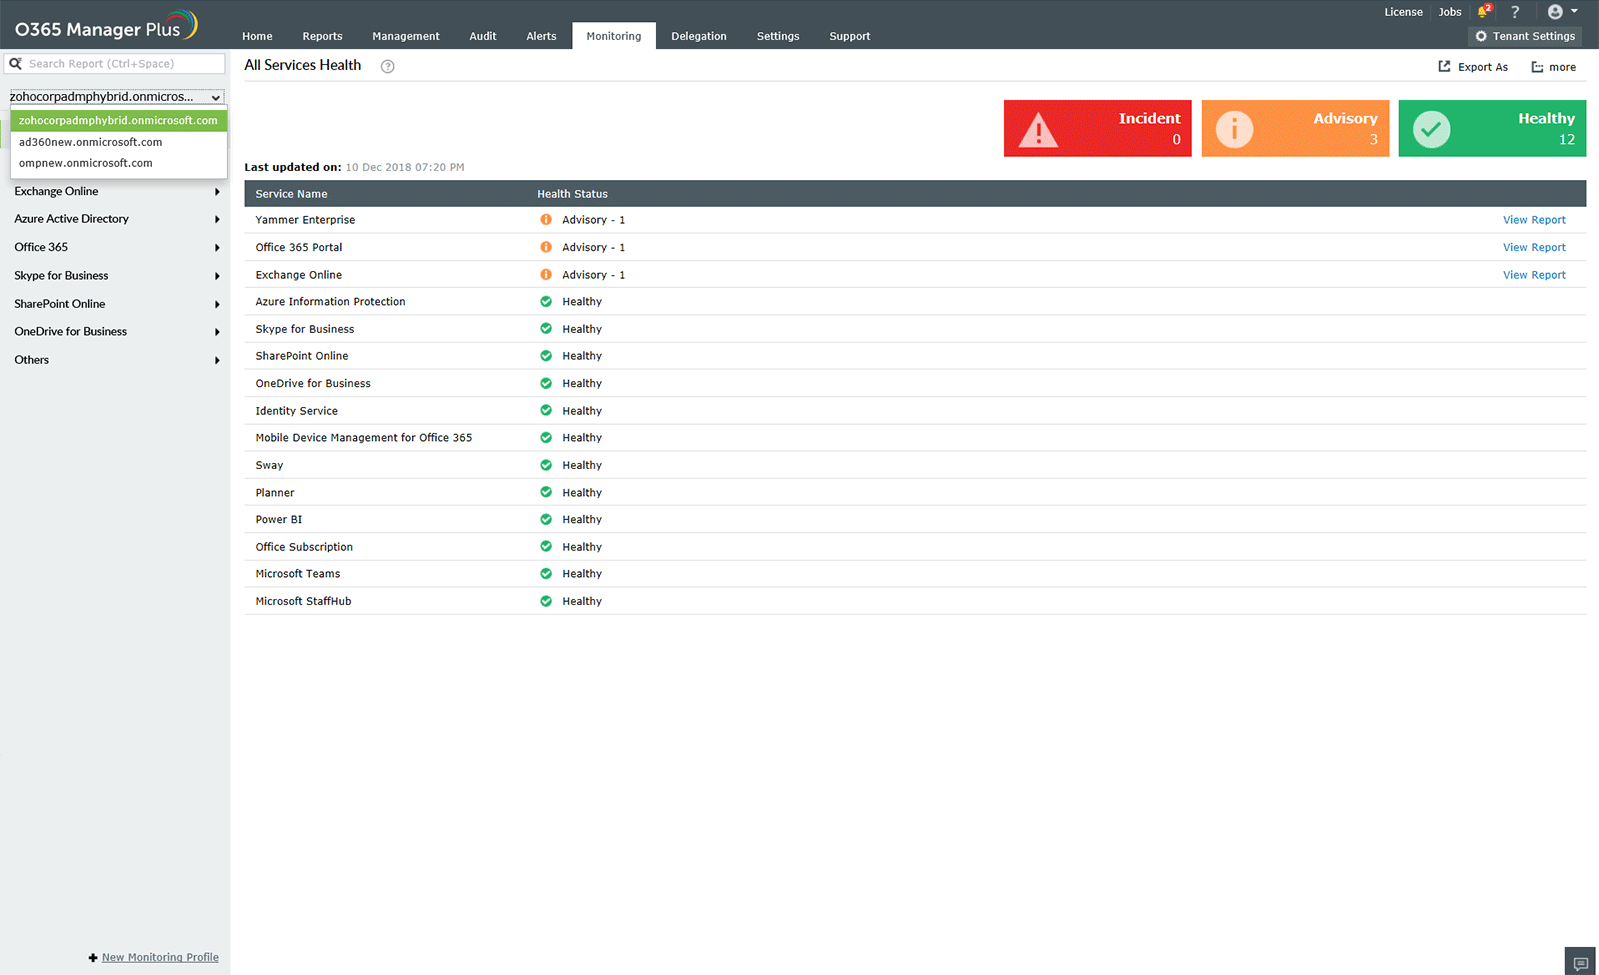The width and height of the screenshot is (1599, 975).
Task: Open the tenant selector dropdown
Action: pos(116,97)
